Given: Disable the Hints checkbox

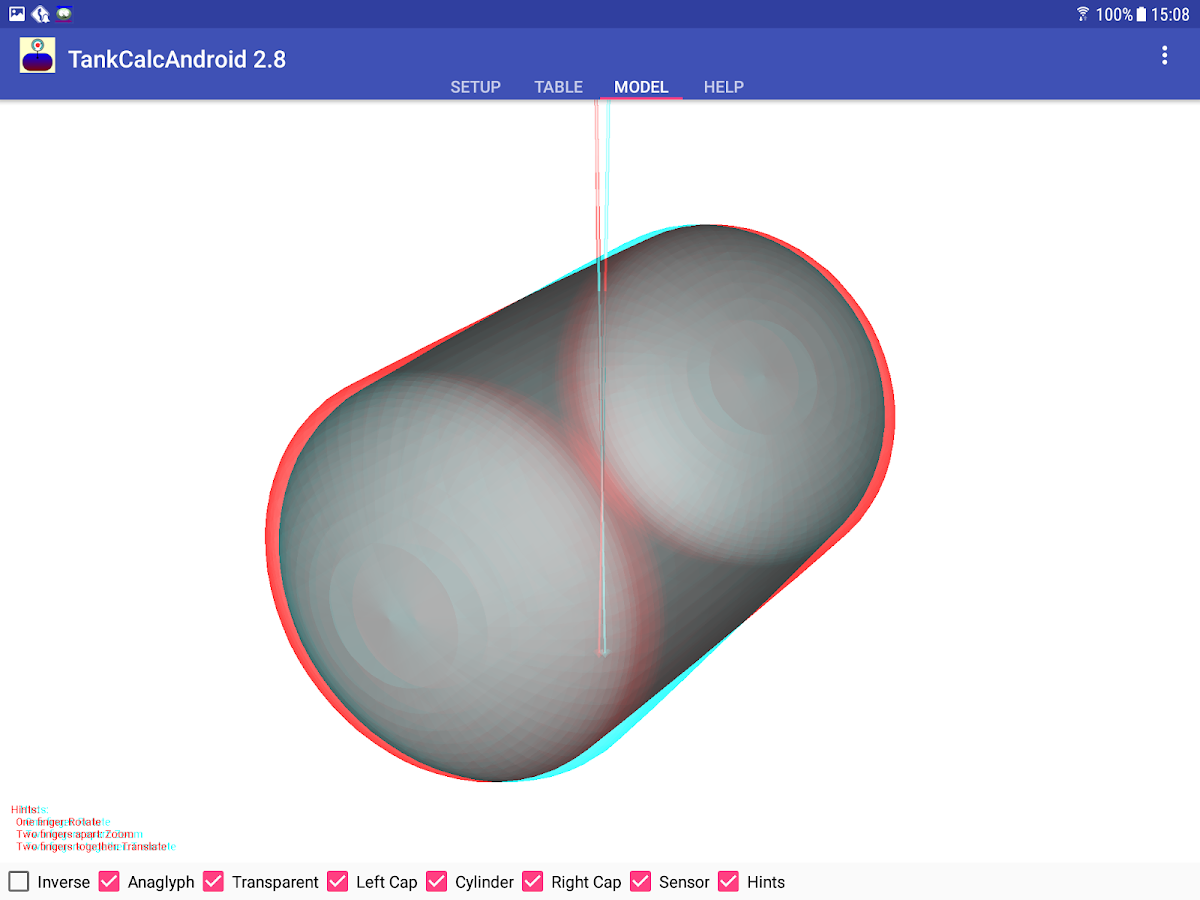Looking at the screenshot, I should click(728, 881).
